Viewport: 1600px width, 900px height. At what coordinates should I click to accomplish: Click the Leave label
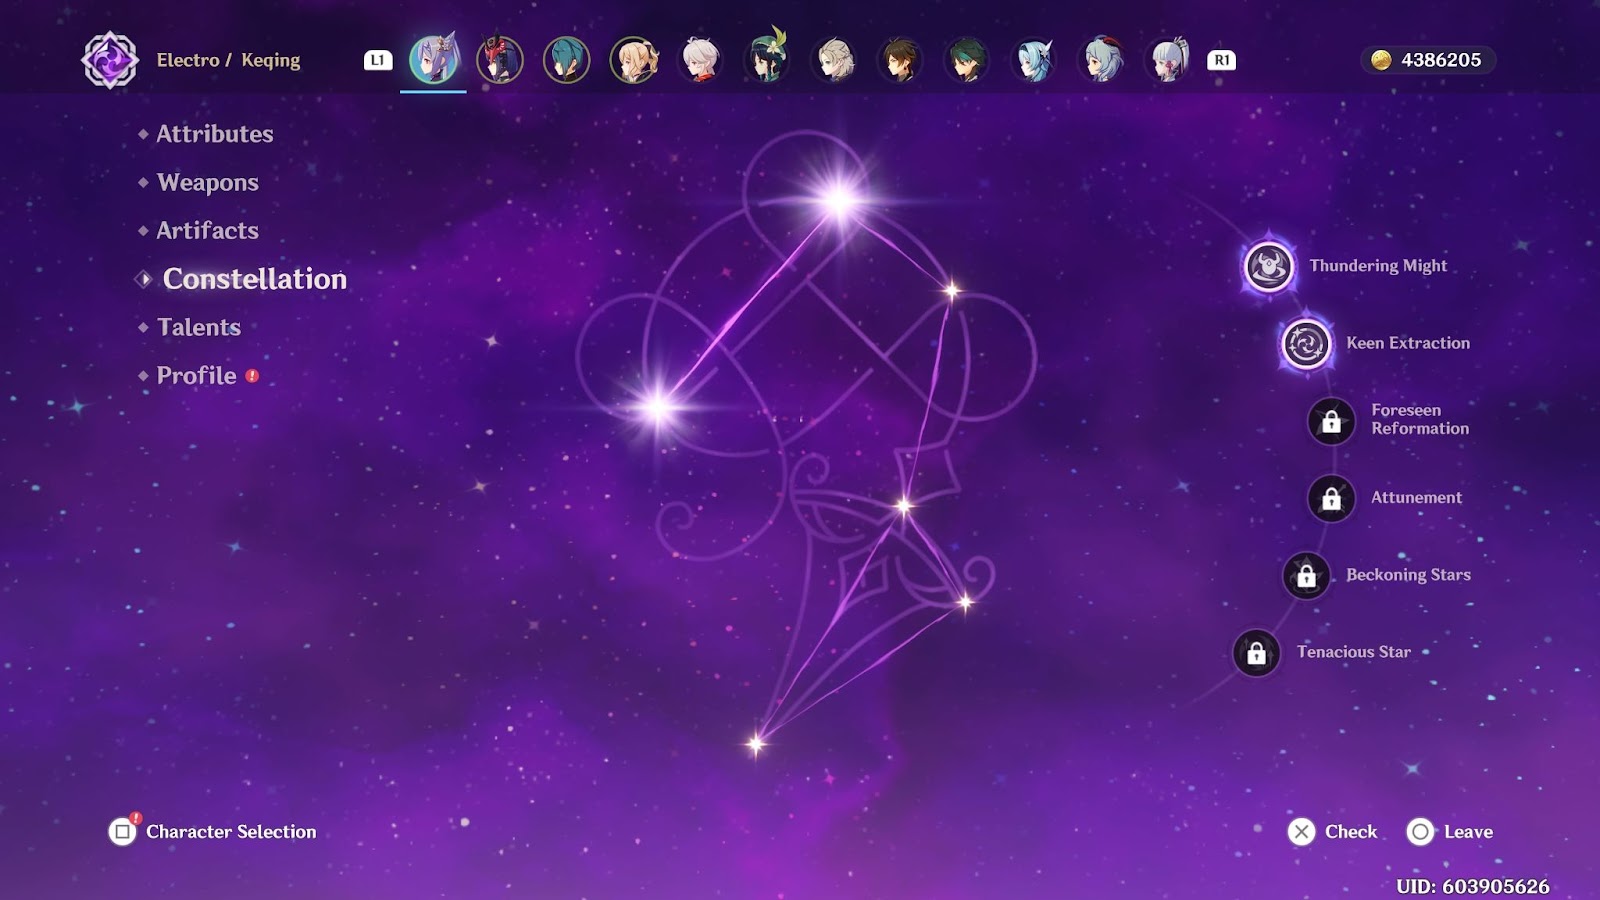click(x=1468, y=832)
